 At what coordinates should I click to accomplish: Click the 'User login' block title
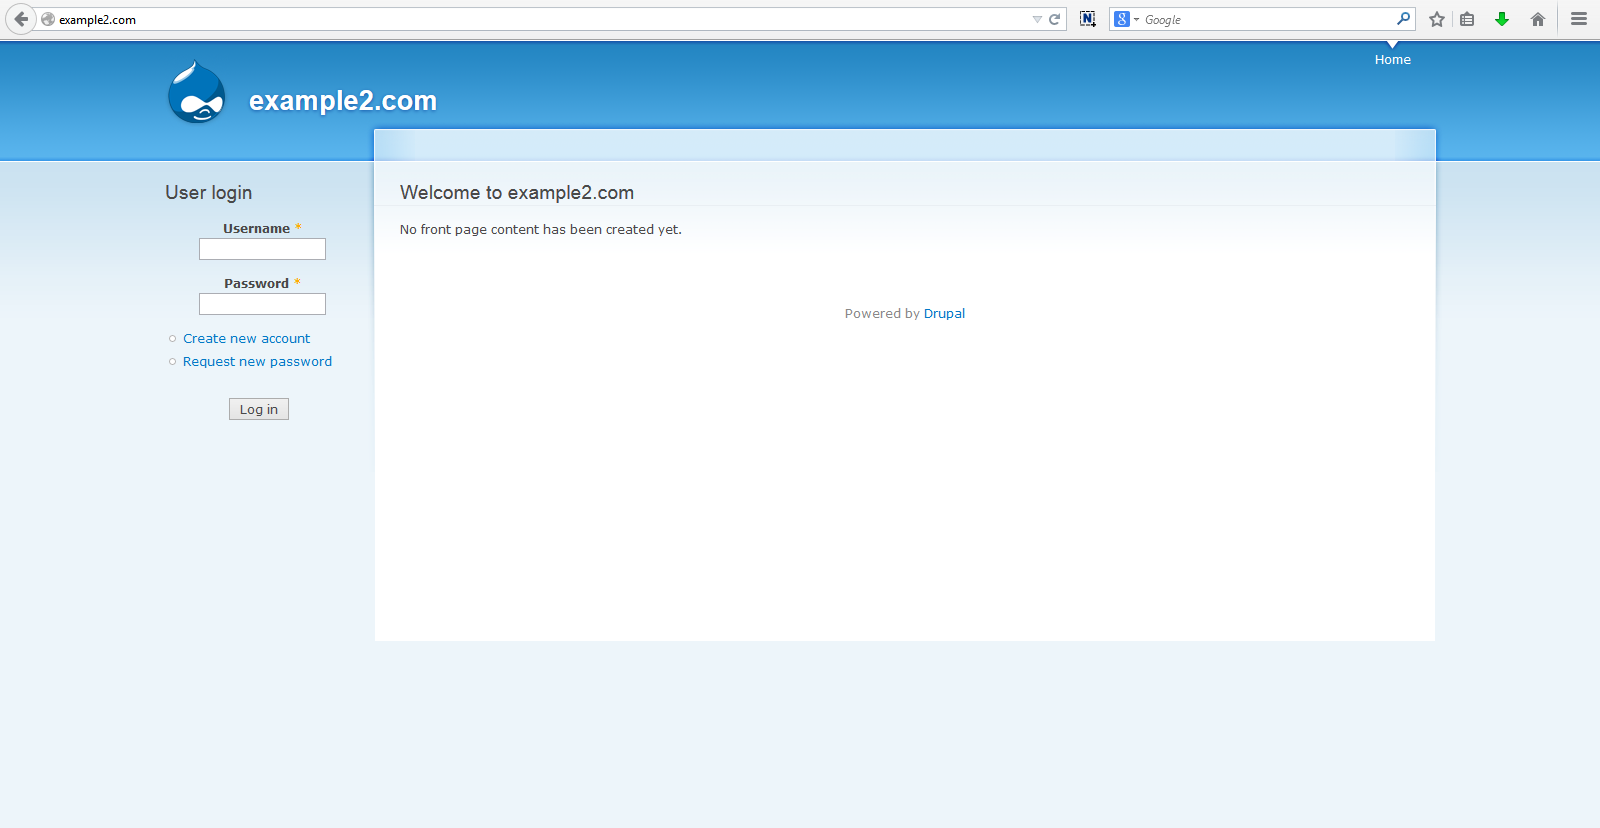[x=209, y=193]
